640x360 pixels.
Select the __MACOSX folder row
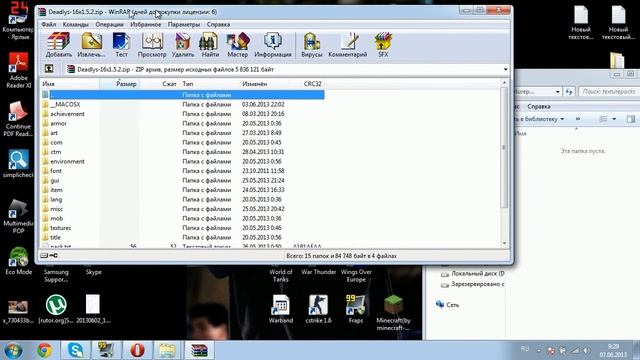tap(182, 104)
